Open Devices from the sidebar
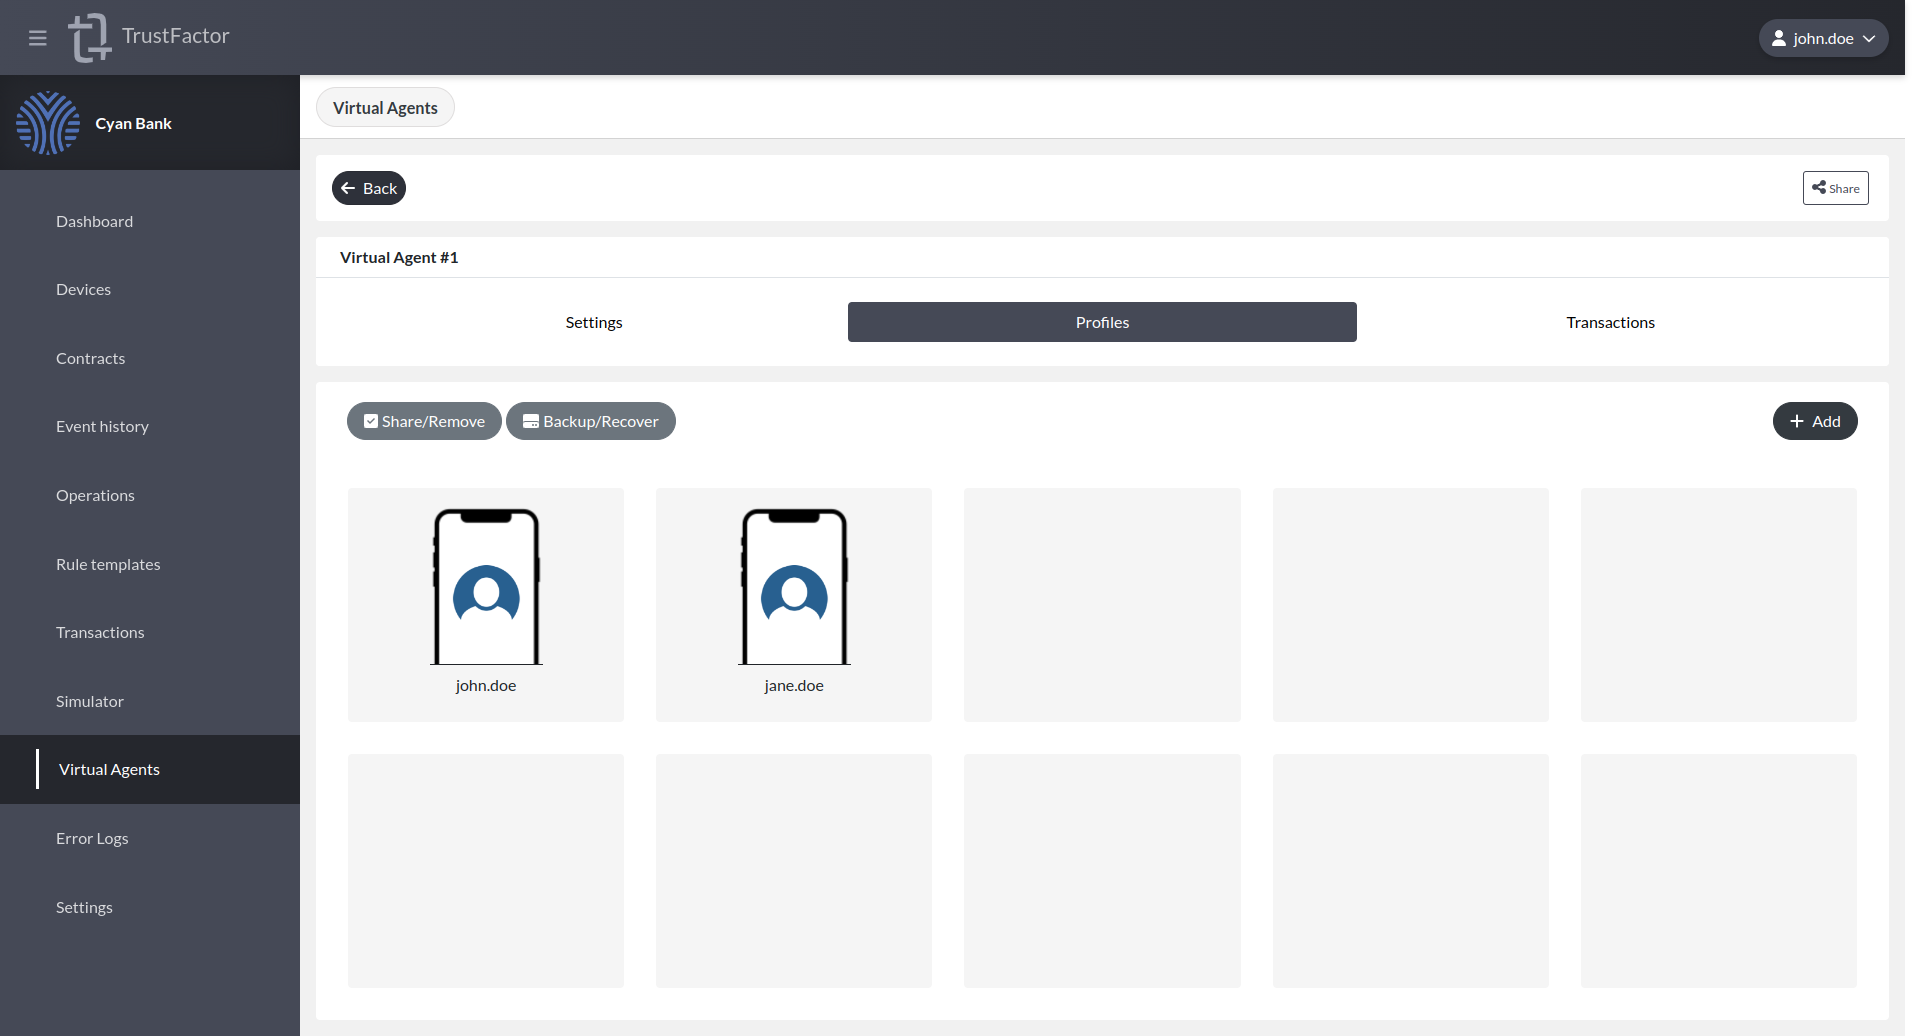Viewport: 1920px width, 1036px height. [83, 289]
